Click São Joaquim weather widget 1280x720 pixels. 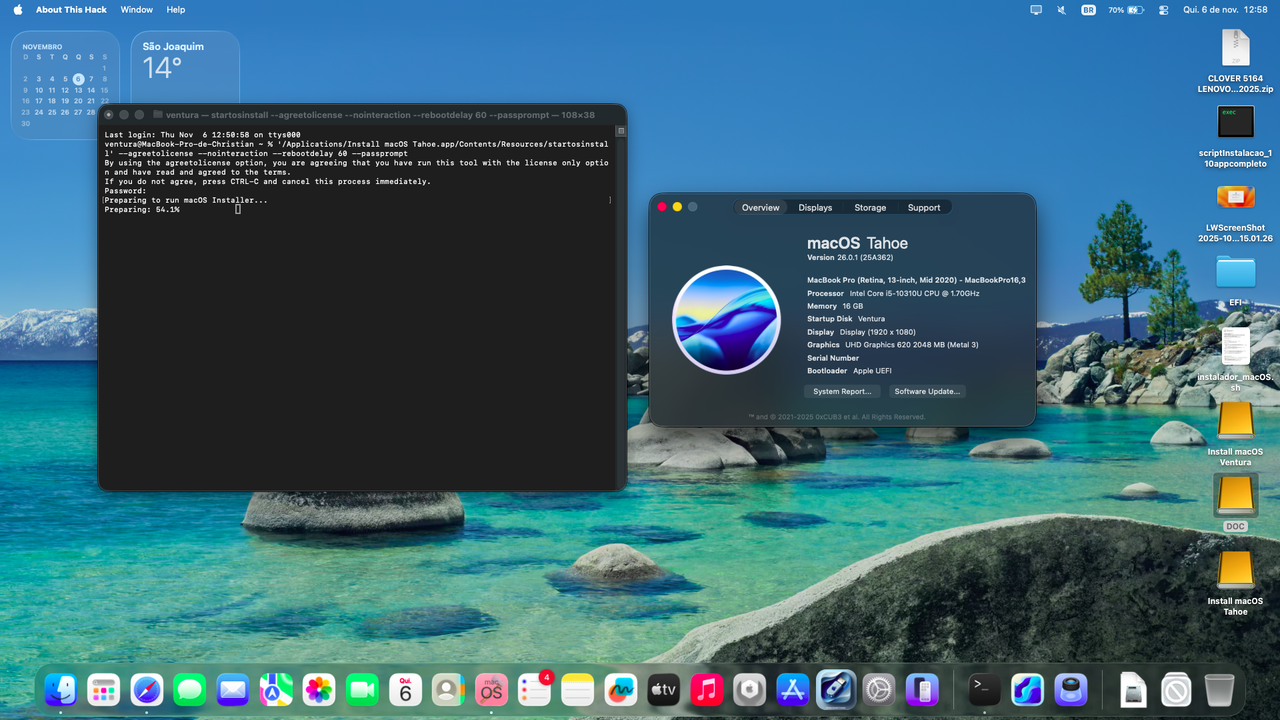(185, 85)
